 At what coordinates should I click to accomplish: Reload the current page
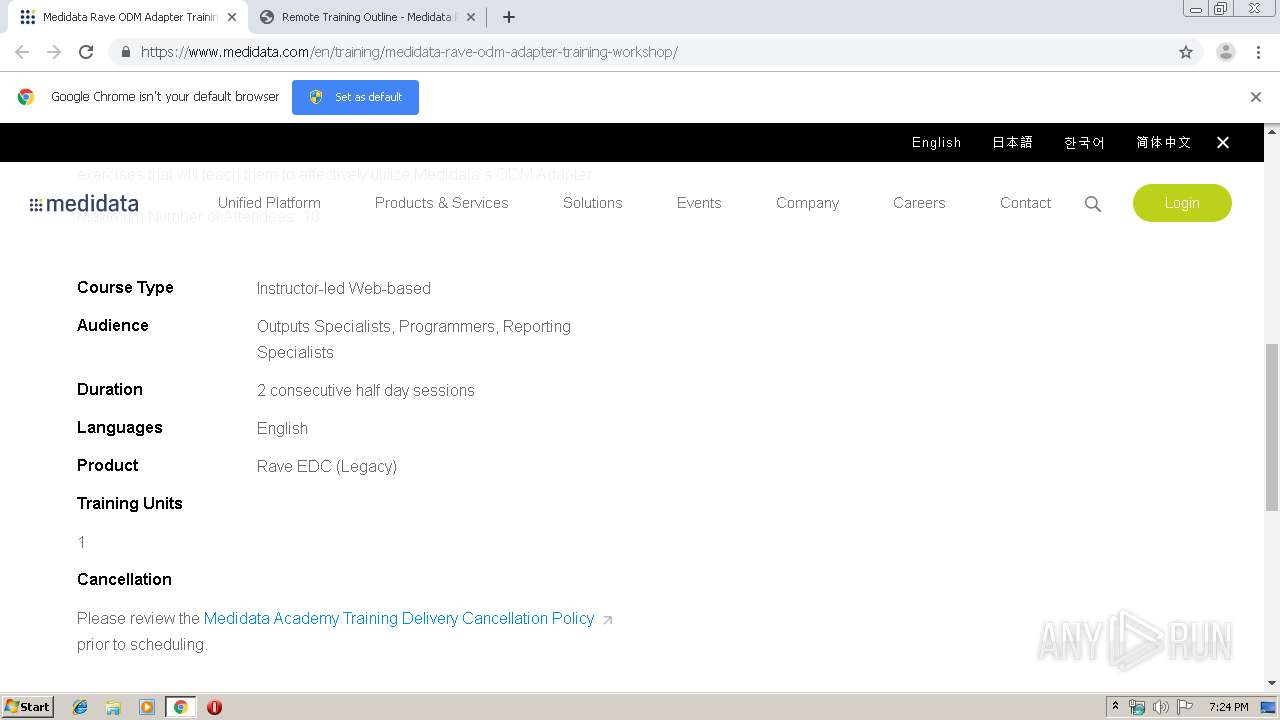(x=86, y=52)
